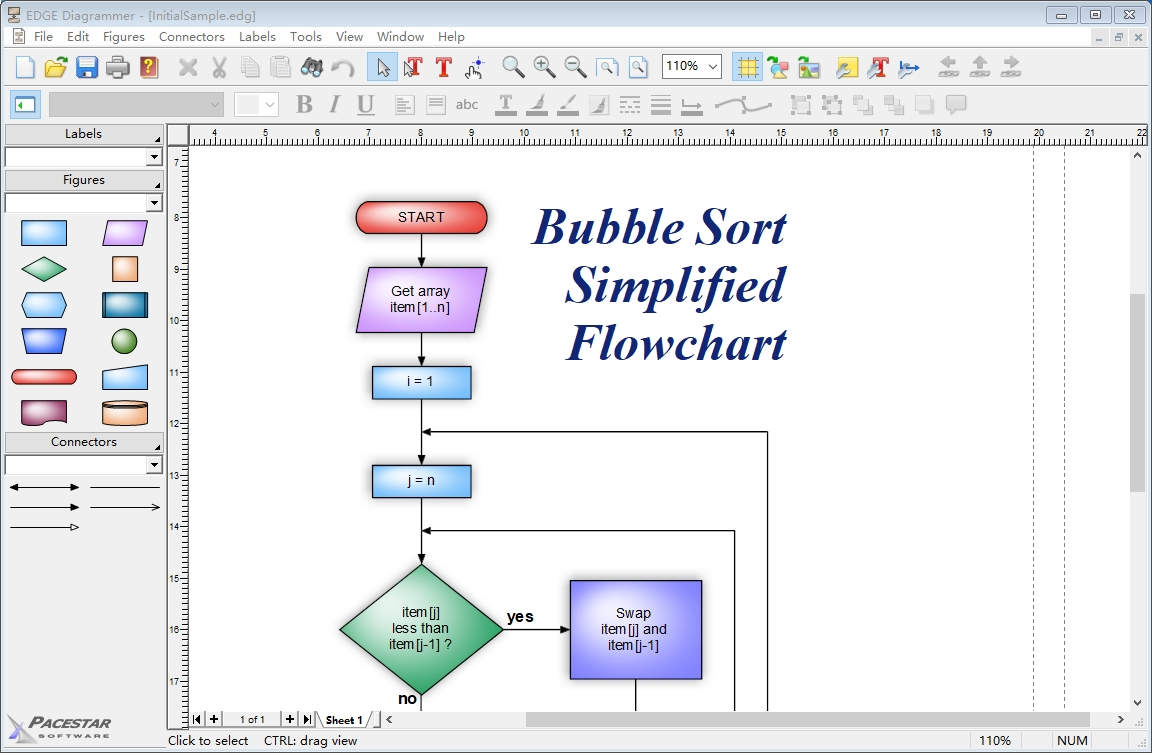
Task: Pick the red rounded terminator figure
Action: (44, 377)
